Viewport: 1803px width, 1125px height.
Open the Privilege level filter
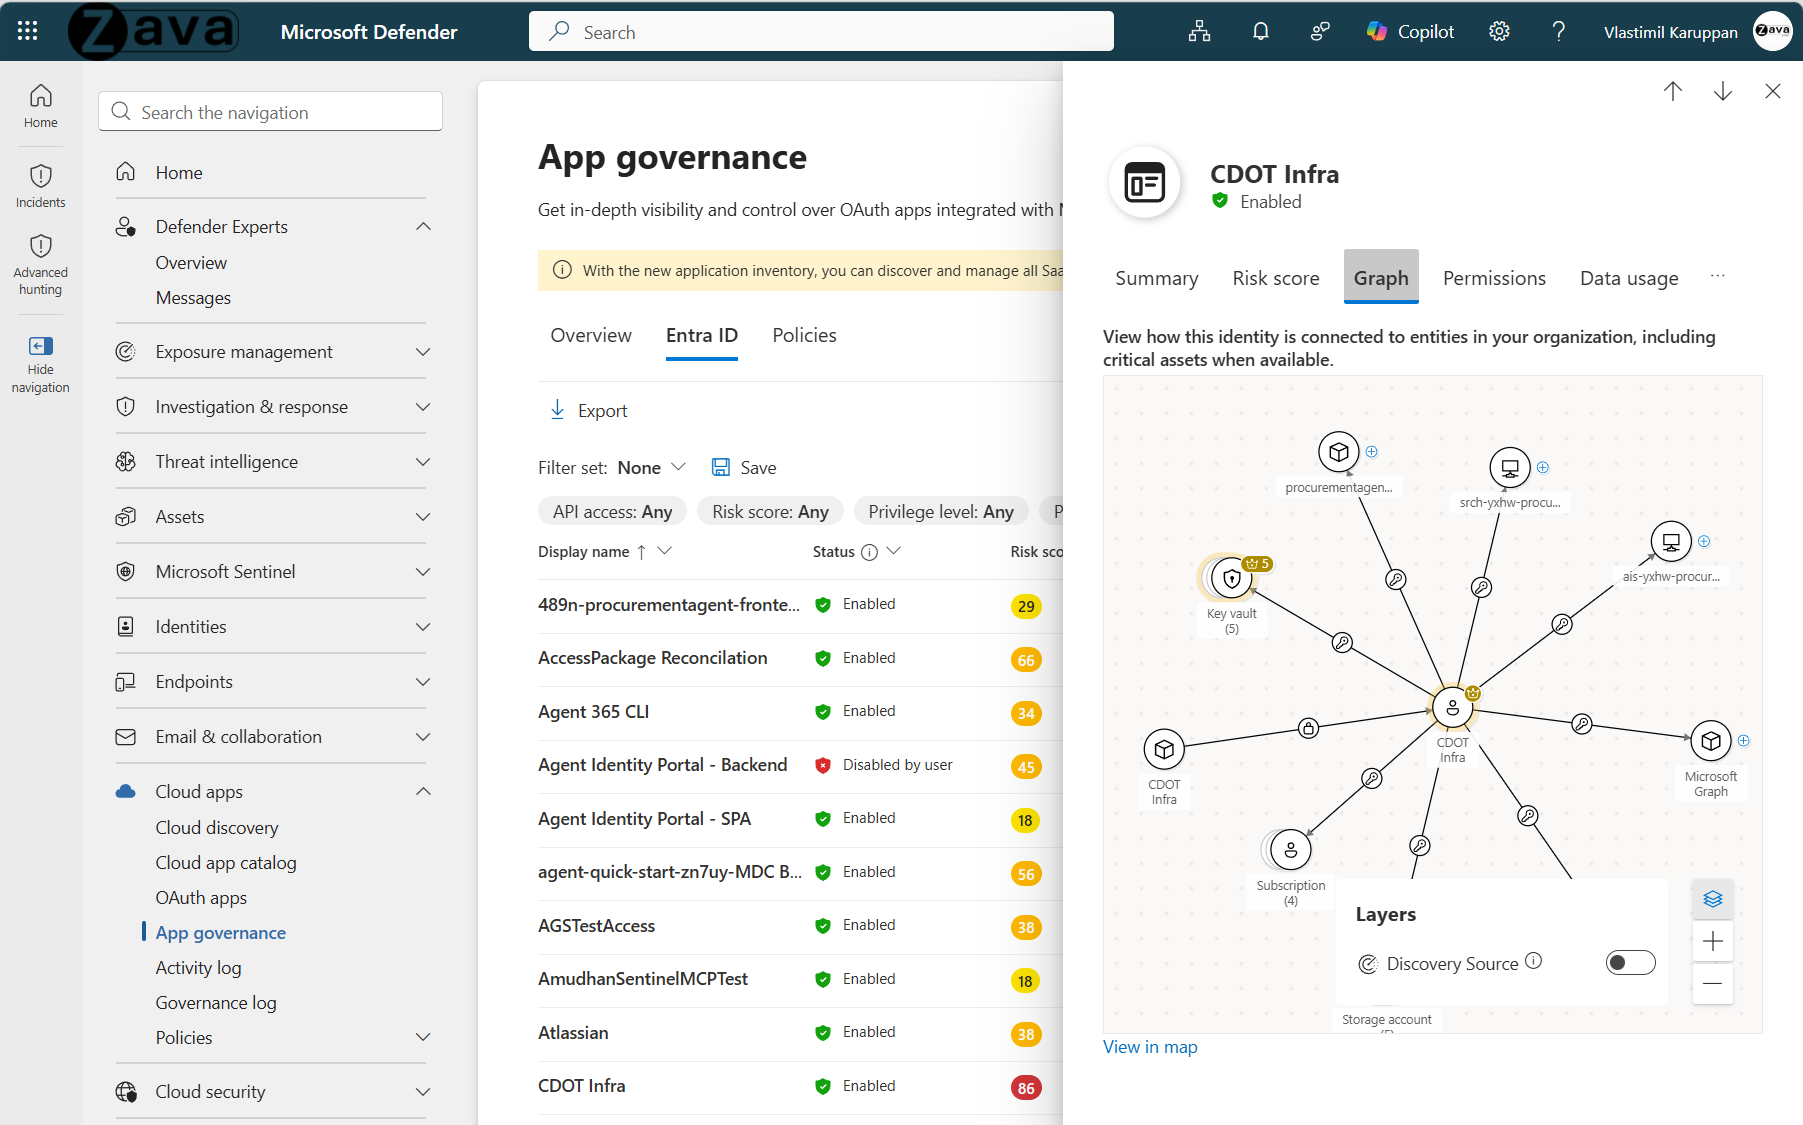[941, 512]
